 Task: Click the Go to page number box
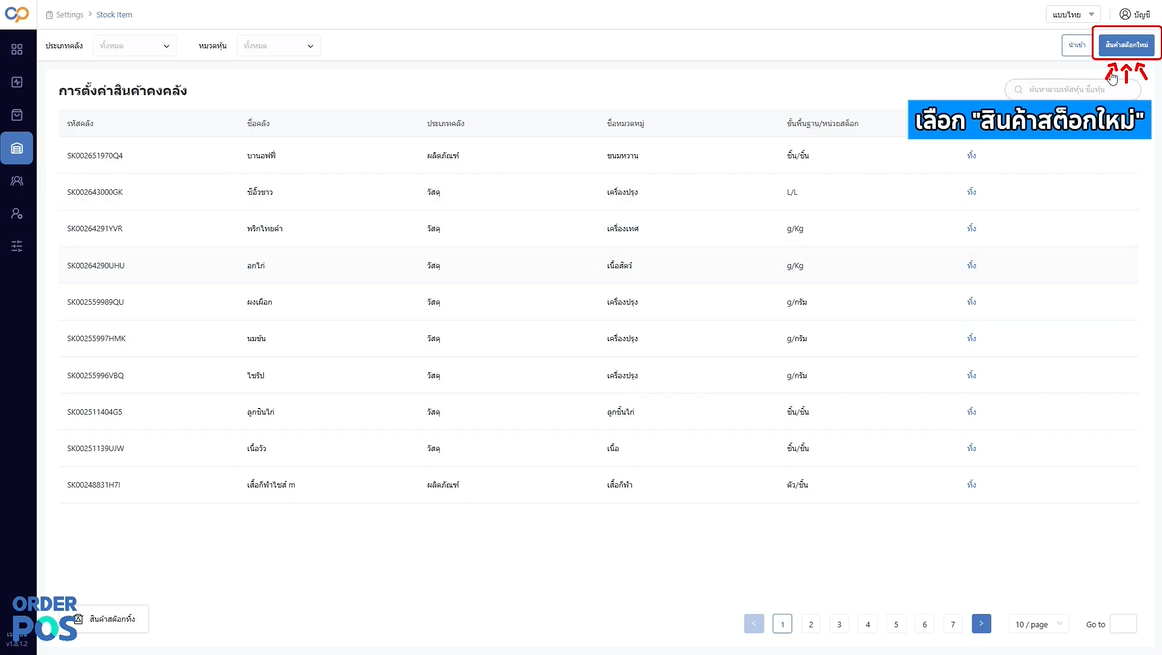1123,624
